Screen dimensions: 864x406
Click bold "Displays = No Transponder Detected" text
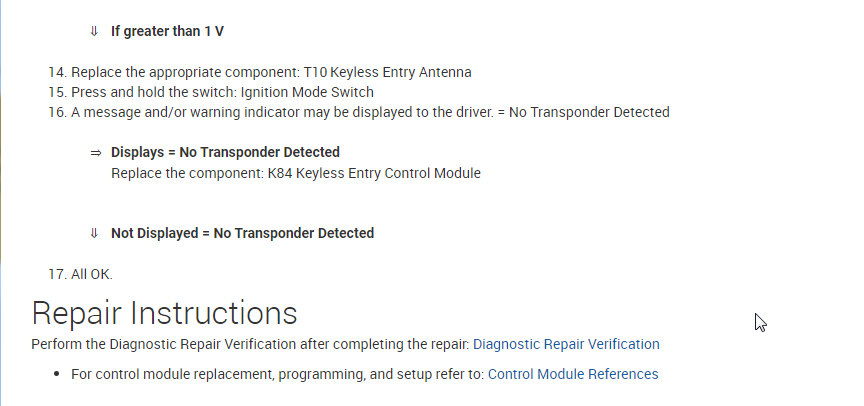225,153
